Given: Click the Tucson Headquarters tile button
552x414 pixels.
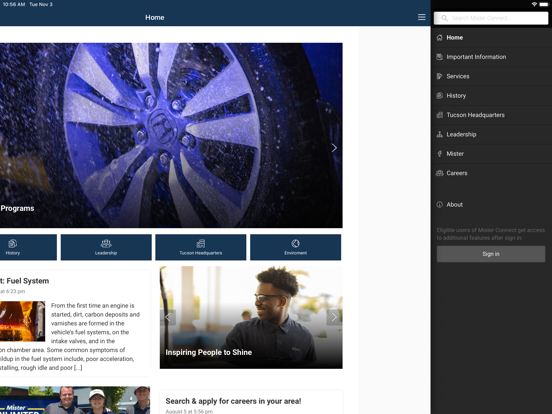Looking at the screenshot, I should 201,247.
